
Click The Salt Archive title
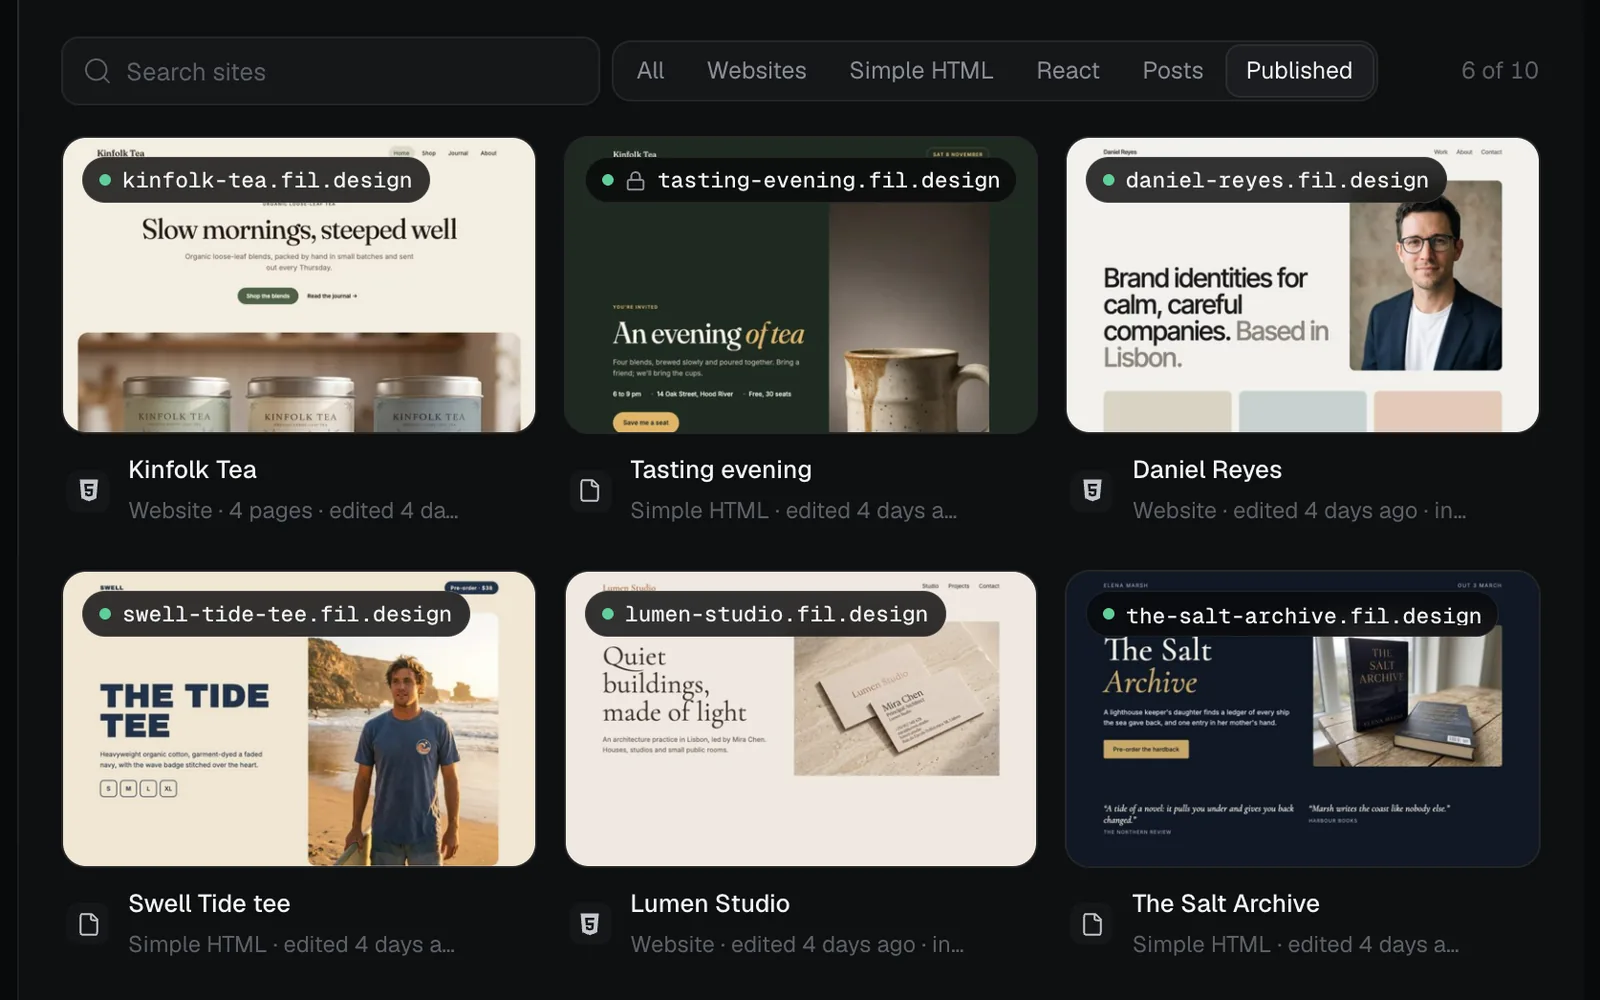click(x=1226, y=903)
